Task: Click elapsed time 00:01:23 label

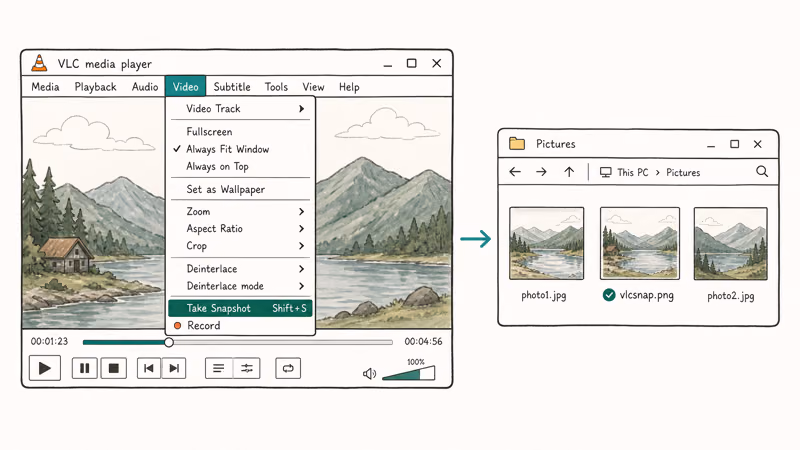Action: click(49, 341)
